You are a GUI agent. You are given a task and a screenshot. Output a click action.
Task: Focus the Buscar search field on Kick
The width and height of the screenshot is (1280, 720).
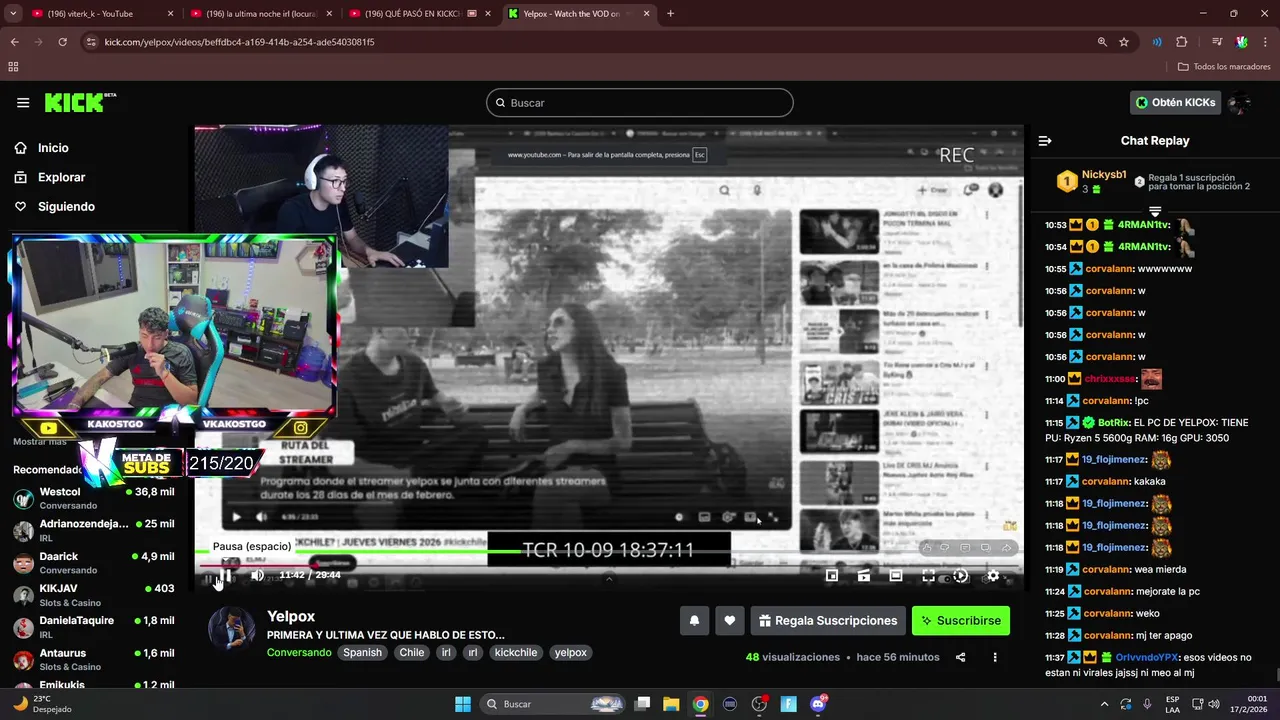pos(640,103)
